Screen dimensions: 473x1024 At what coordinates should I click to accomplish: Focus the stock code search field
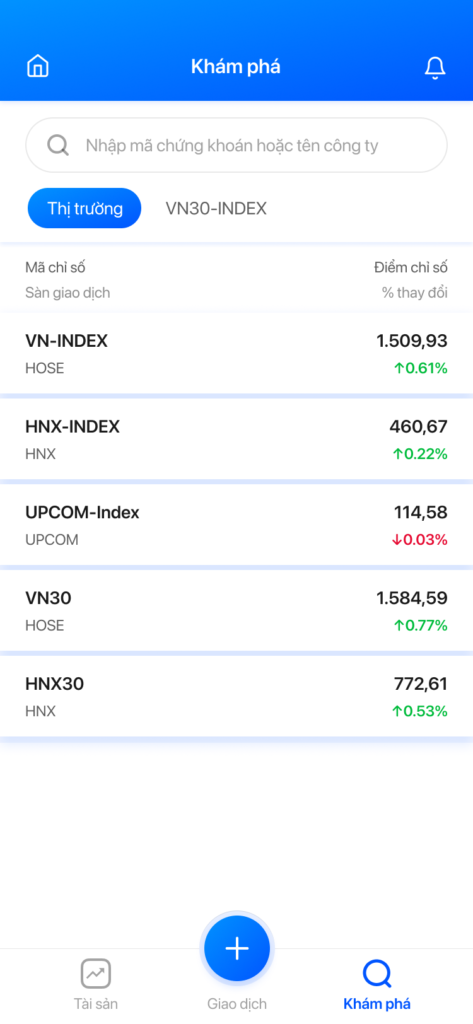pos(236,145)
